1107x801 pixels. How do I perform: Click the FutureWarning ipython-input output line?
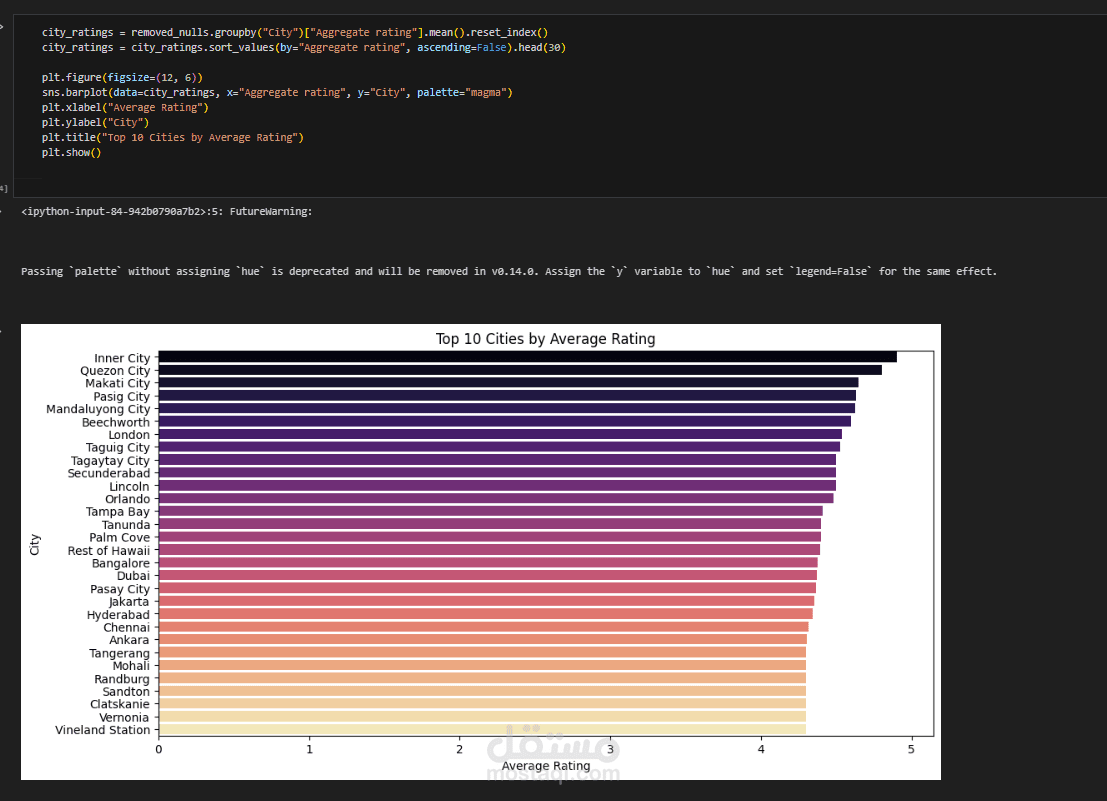click(x=166, y=211)
